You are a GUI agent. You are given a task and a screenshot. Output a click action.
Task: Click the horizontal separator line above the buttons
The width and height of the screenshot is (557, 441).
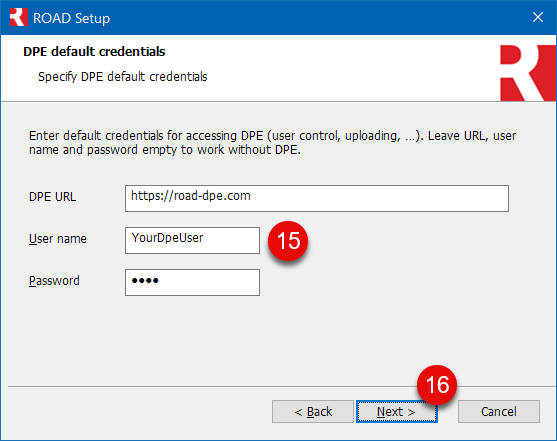pos(282,386)
